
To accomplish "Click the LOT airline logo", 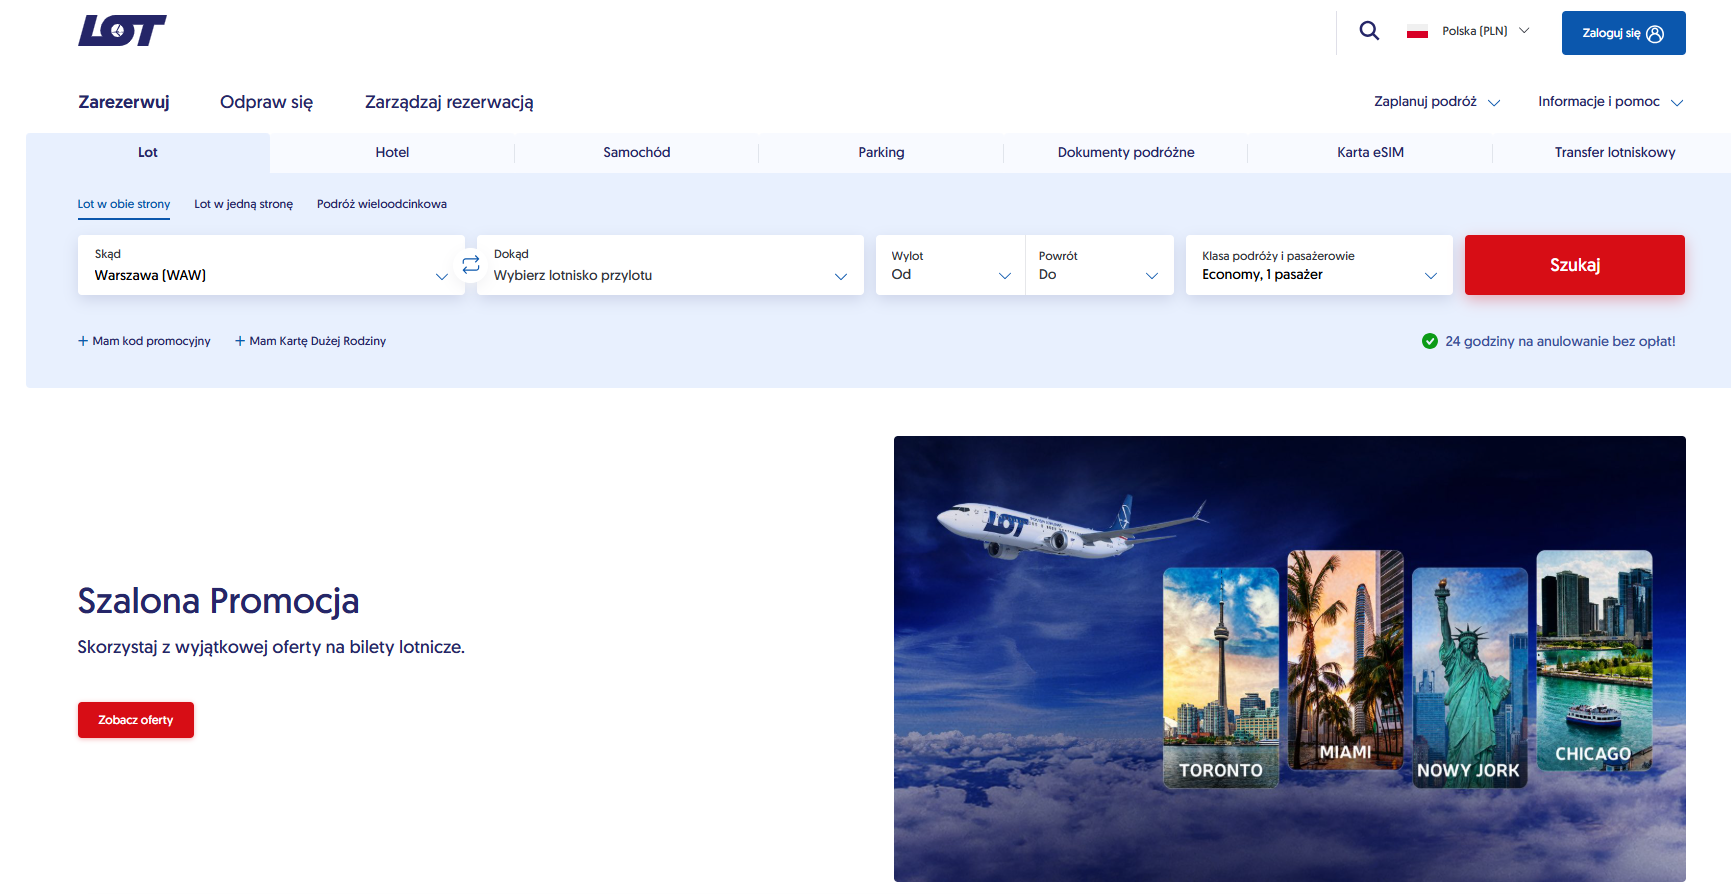I will pyautogui.click(x=122, y=31).
